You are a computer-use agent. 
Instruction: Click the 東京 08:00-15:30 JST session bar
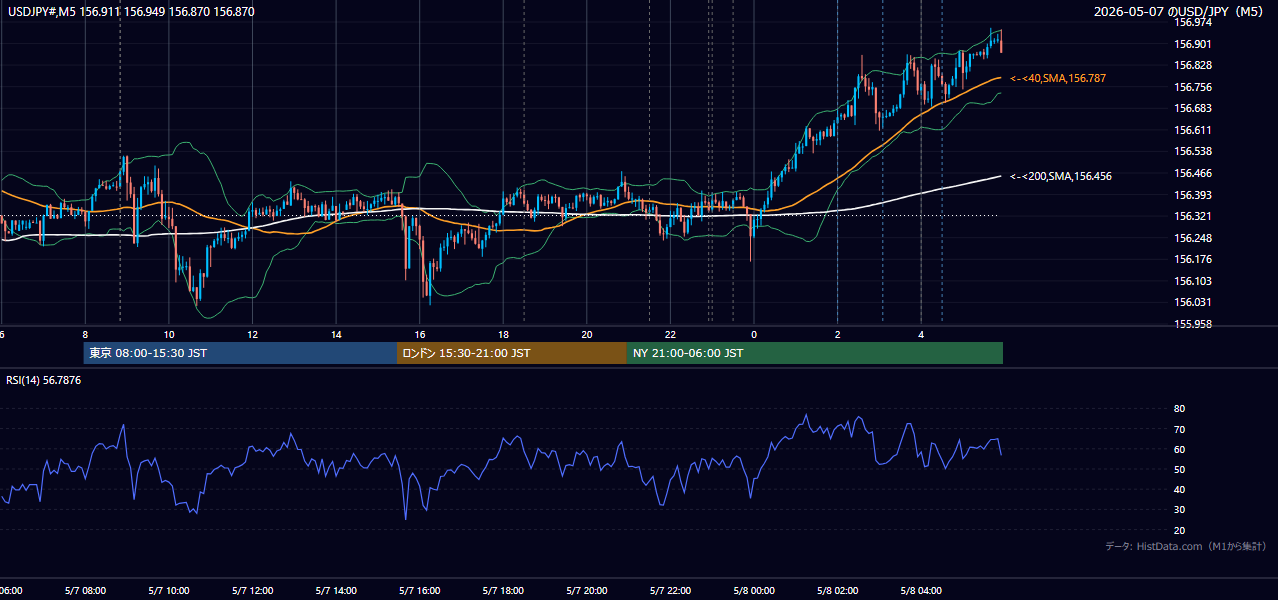click(x=240, y=353)
